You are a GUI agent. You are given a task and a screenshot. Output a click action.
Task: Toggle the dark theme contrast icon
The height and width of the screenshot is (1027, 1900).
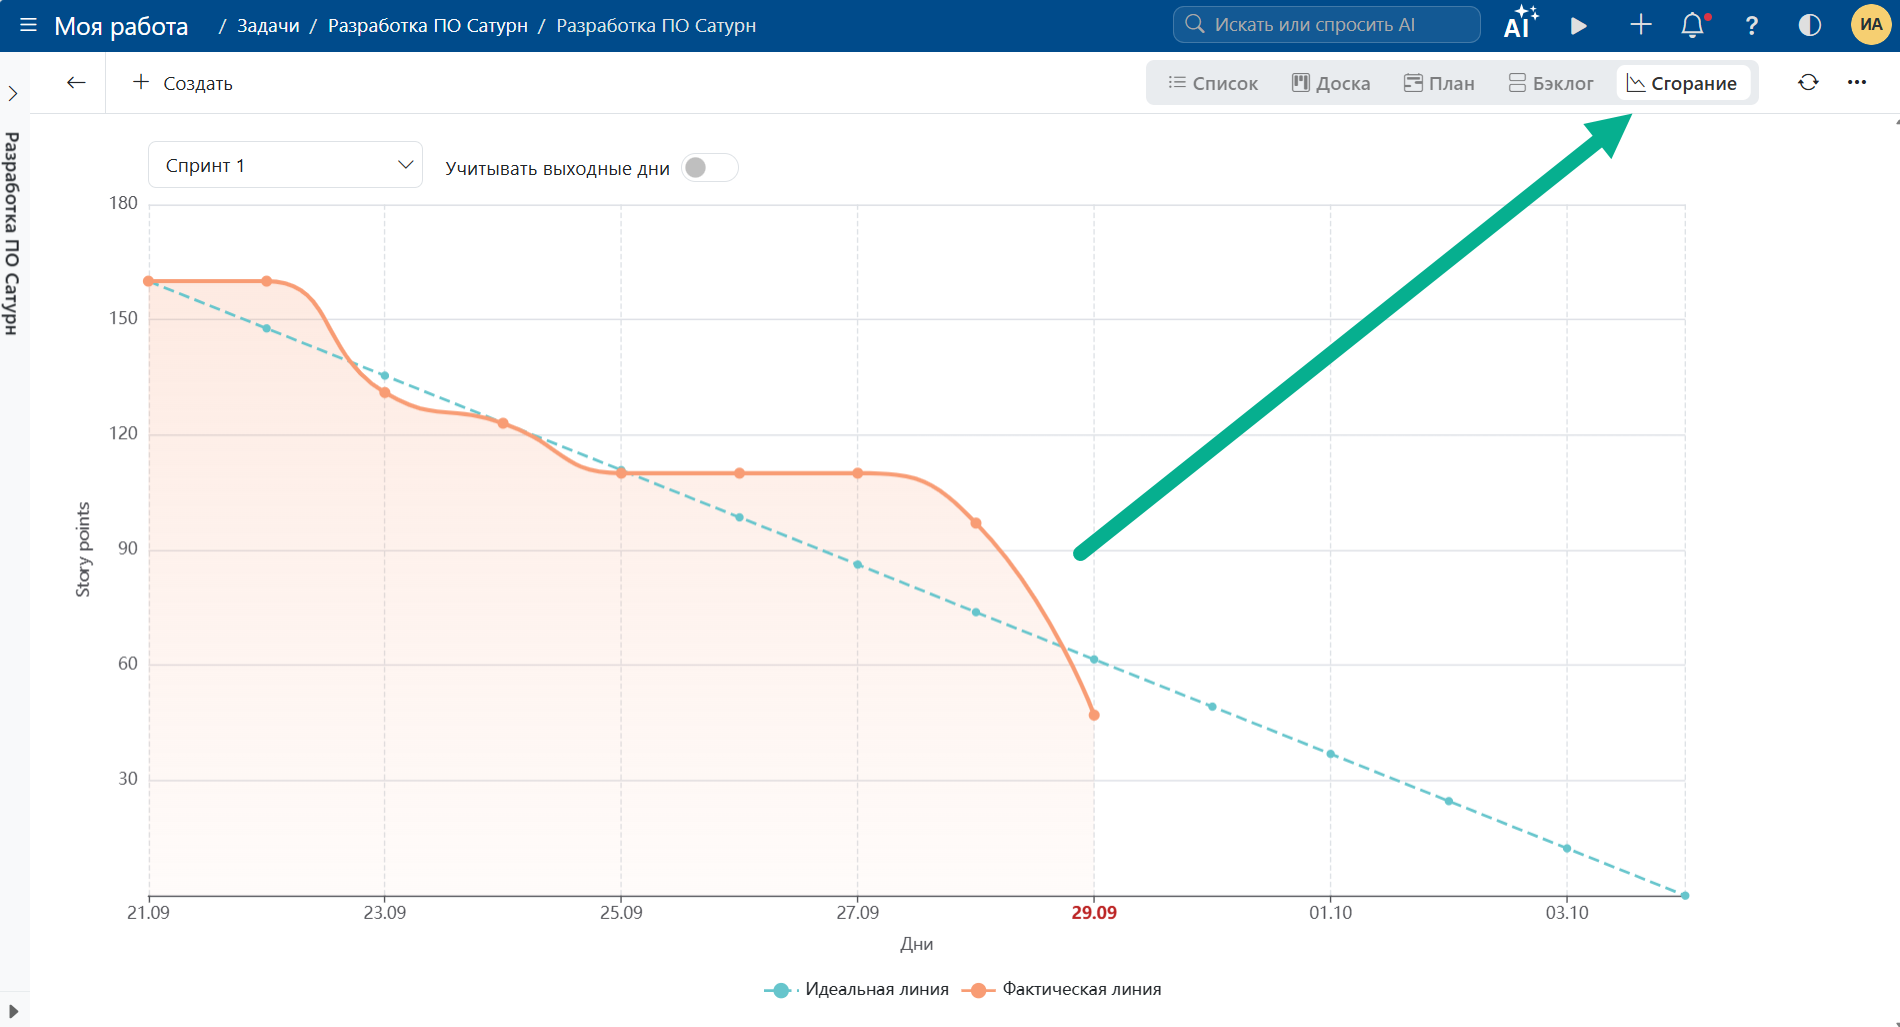pyautogui.click(x=1810, y=25)
